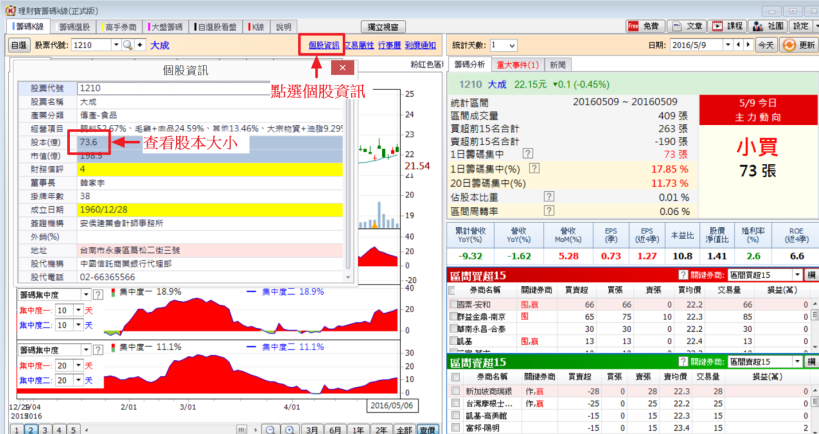
Task: Open 區間賣超15 關鍵券商 dropdown
Action: pos(798,361)
